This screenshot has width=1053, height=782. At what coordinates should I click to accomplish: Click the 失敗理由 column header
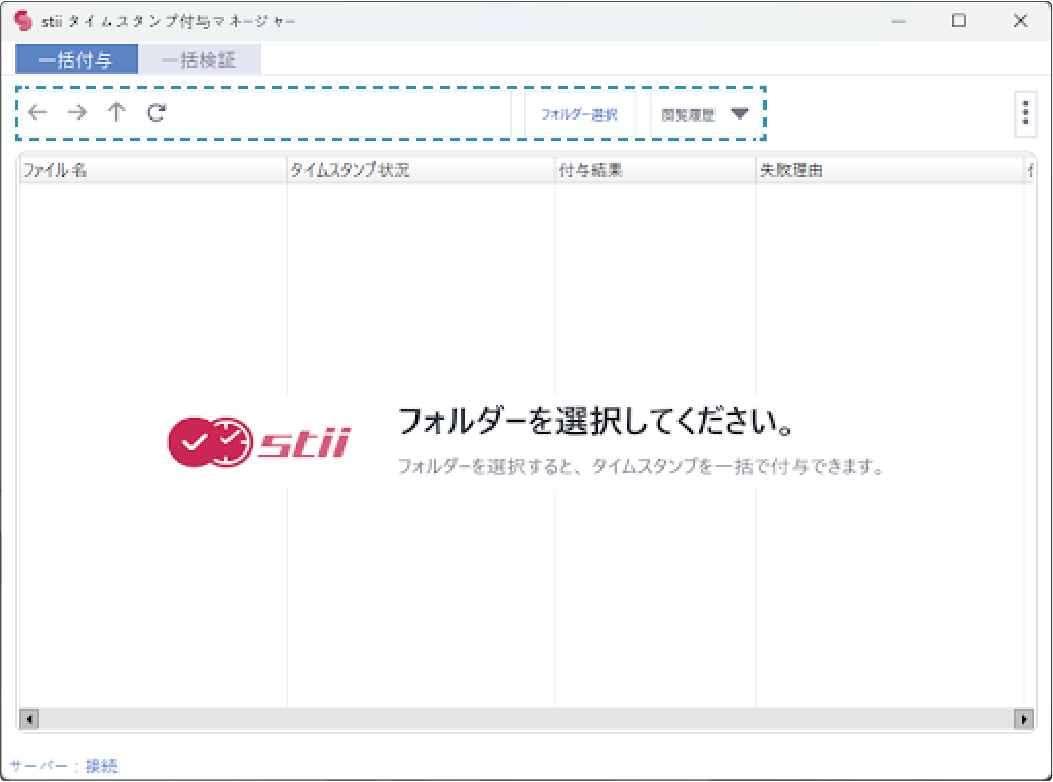(888, 171)
